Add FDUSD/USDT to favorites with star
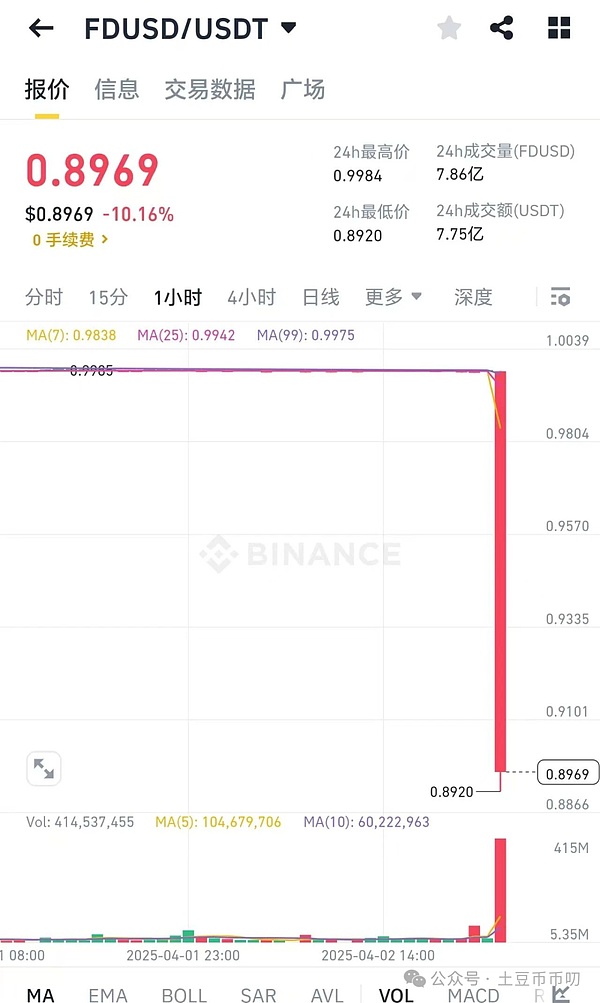 click(x=449, y=28)
